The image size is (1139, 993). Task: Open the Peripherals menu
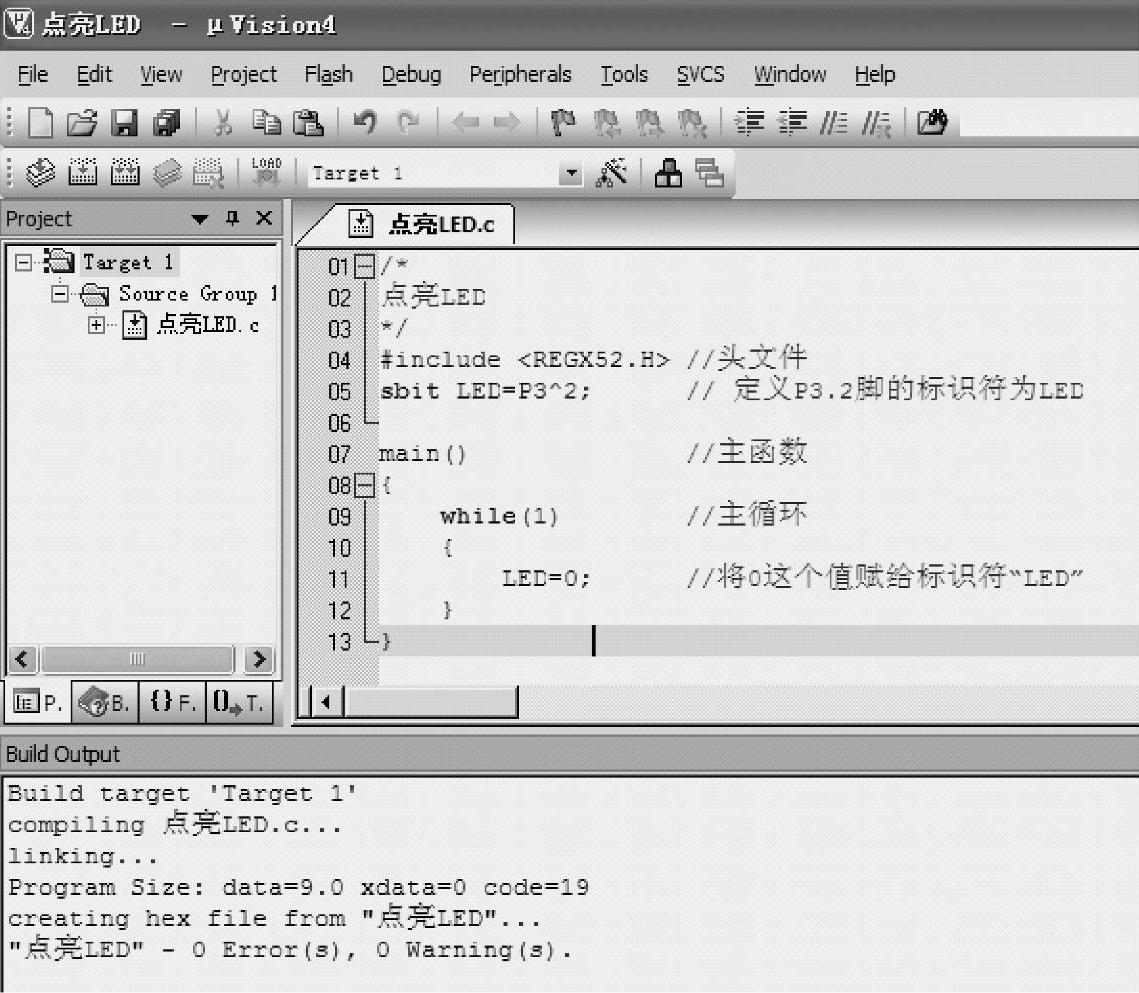pyautogui.click(x=520, y=74)
